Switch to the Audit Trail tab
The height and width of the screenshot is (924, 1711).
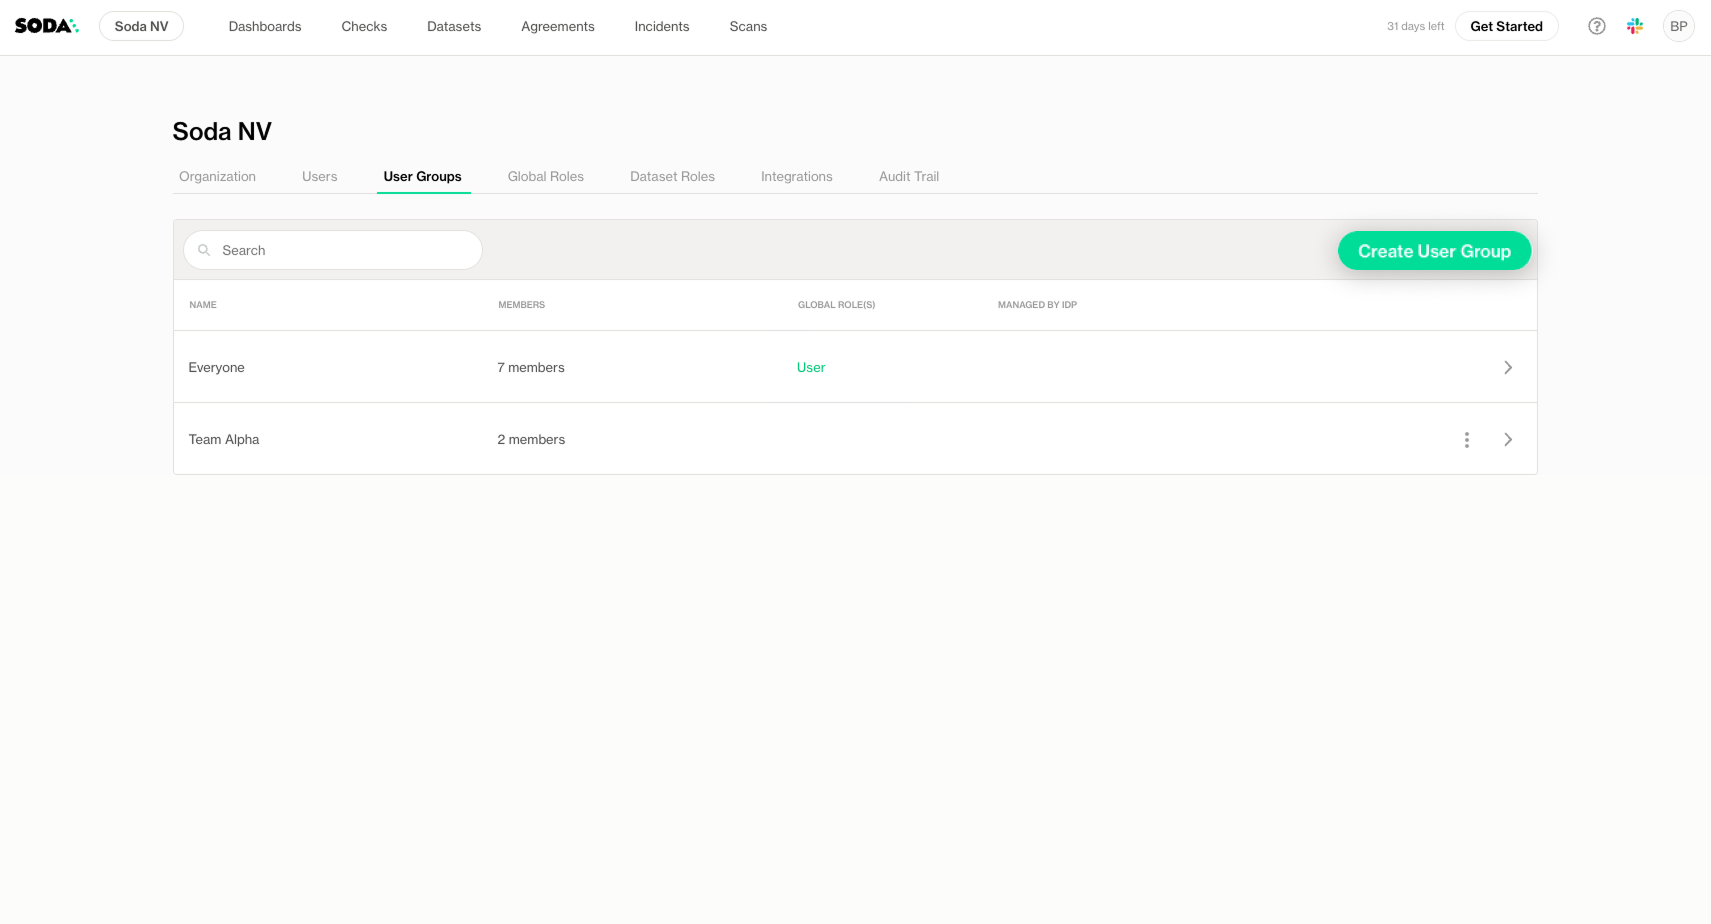click(908, 177)
